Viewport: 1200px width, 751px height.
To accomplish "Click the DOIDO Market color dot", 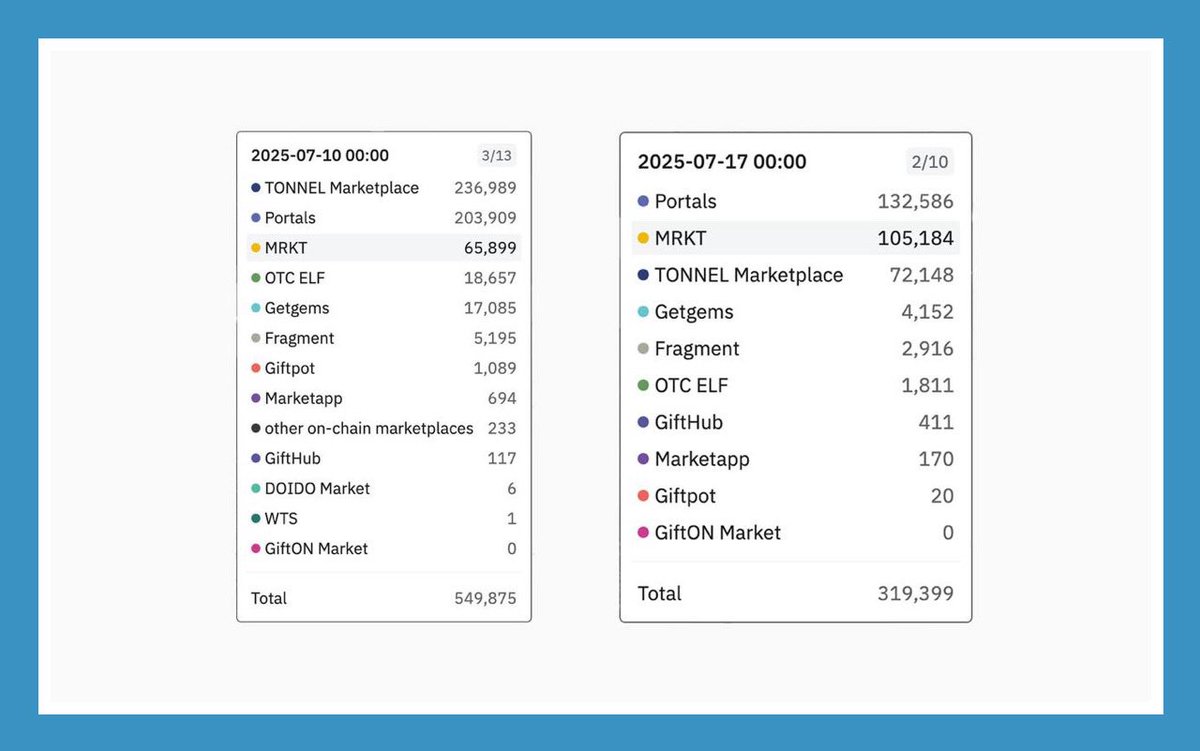I will [256, 488].
